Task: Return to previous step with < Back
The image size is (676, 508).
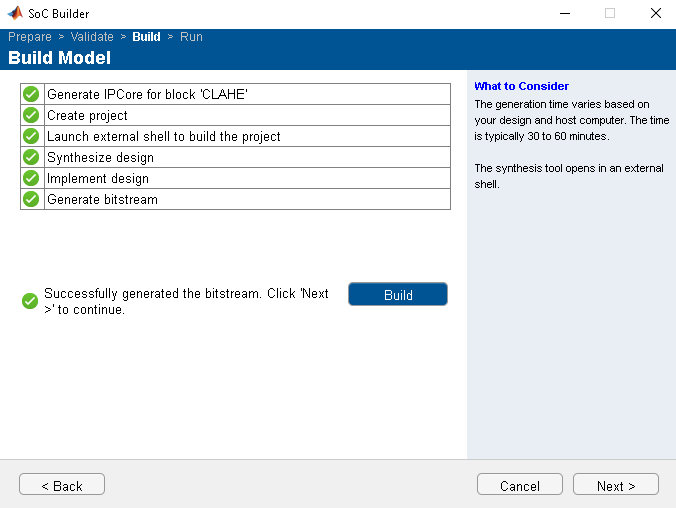Action: pyautogui.click(x=62, y=485)
